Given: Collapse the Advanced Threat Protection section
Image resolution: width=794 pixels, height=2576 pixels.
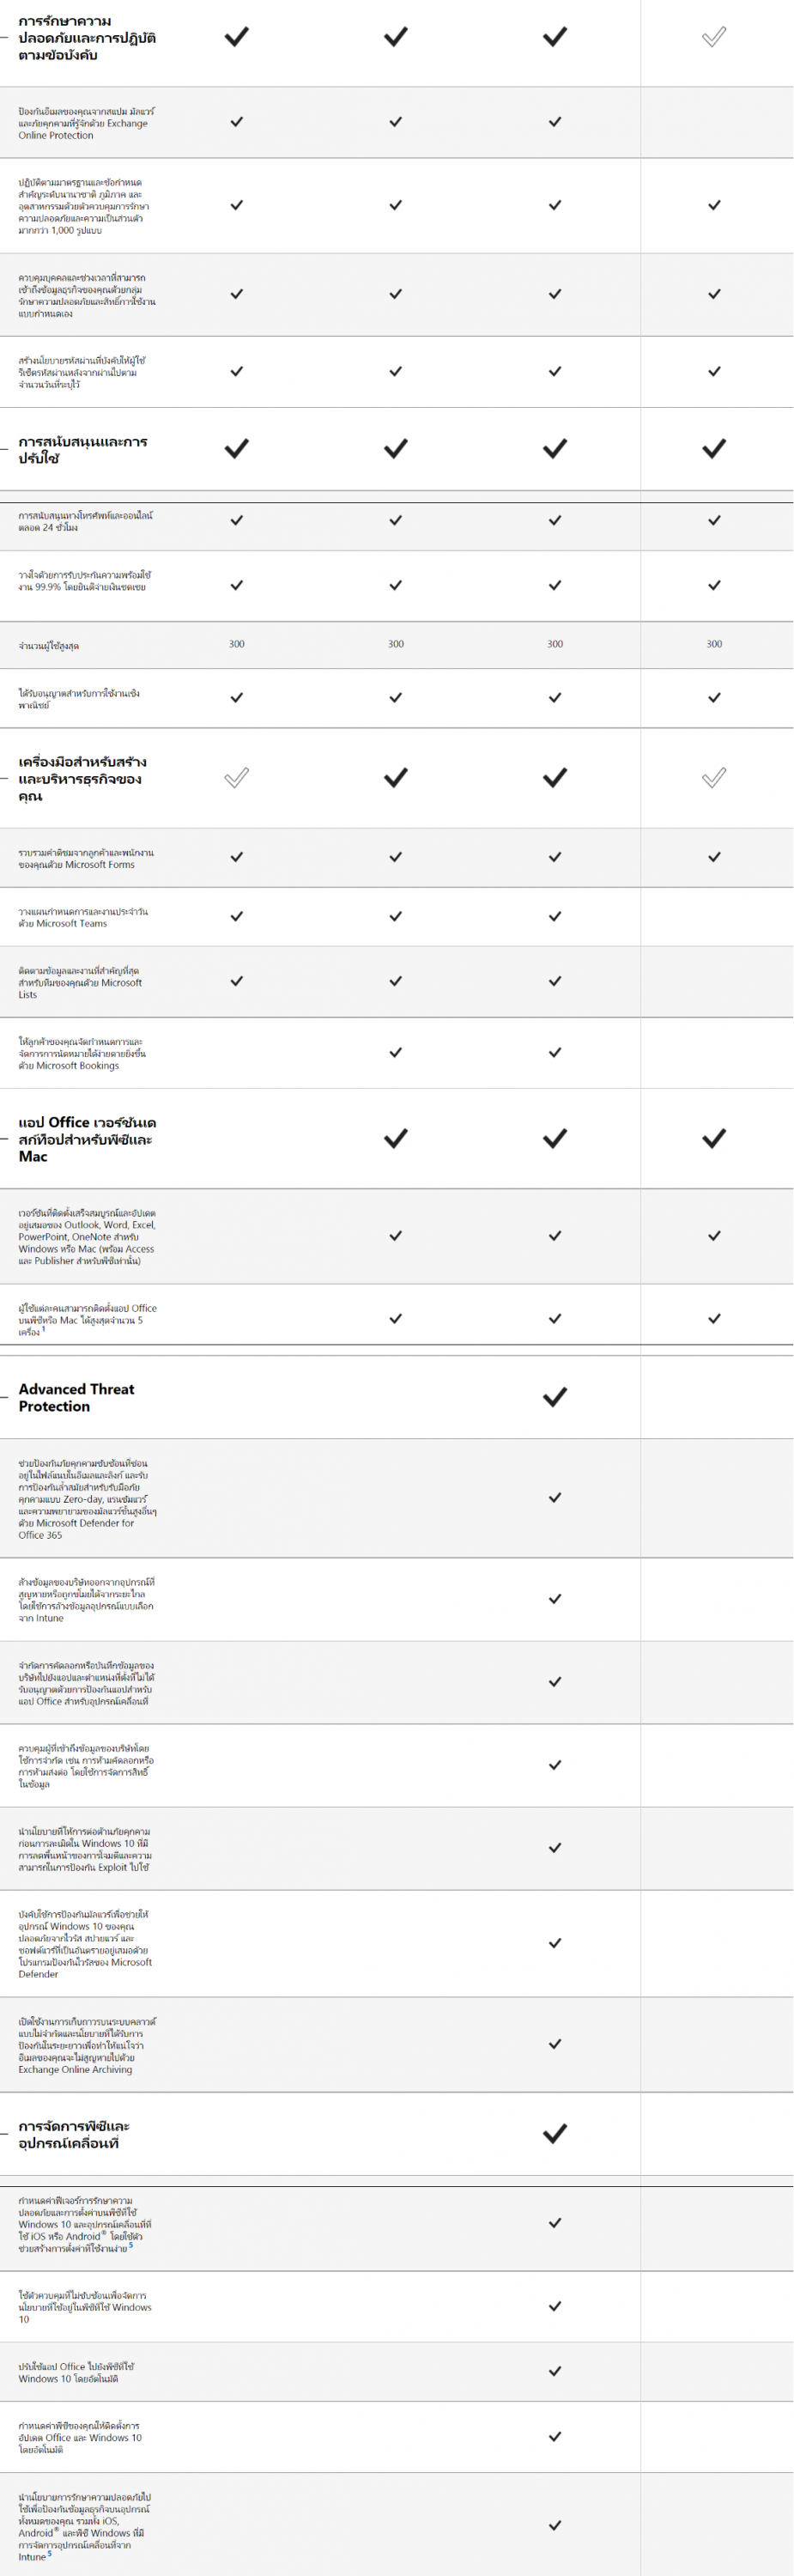Looking at the screenshot, I should point(5,1397).
